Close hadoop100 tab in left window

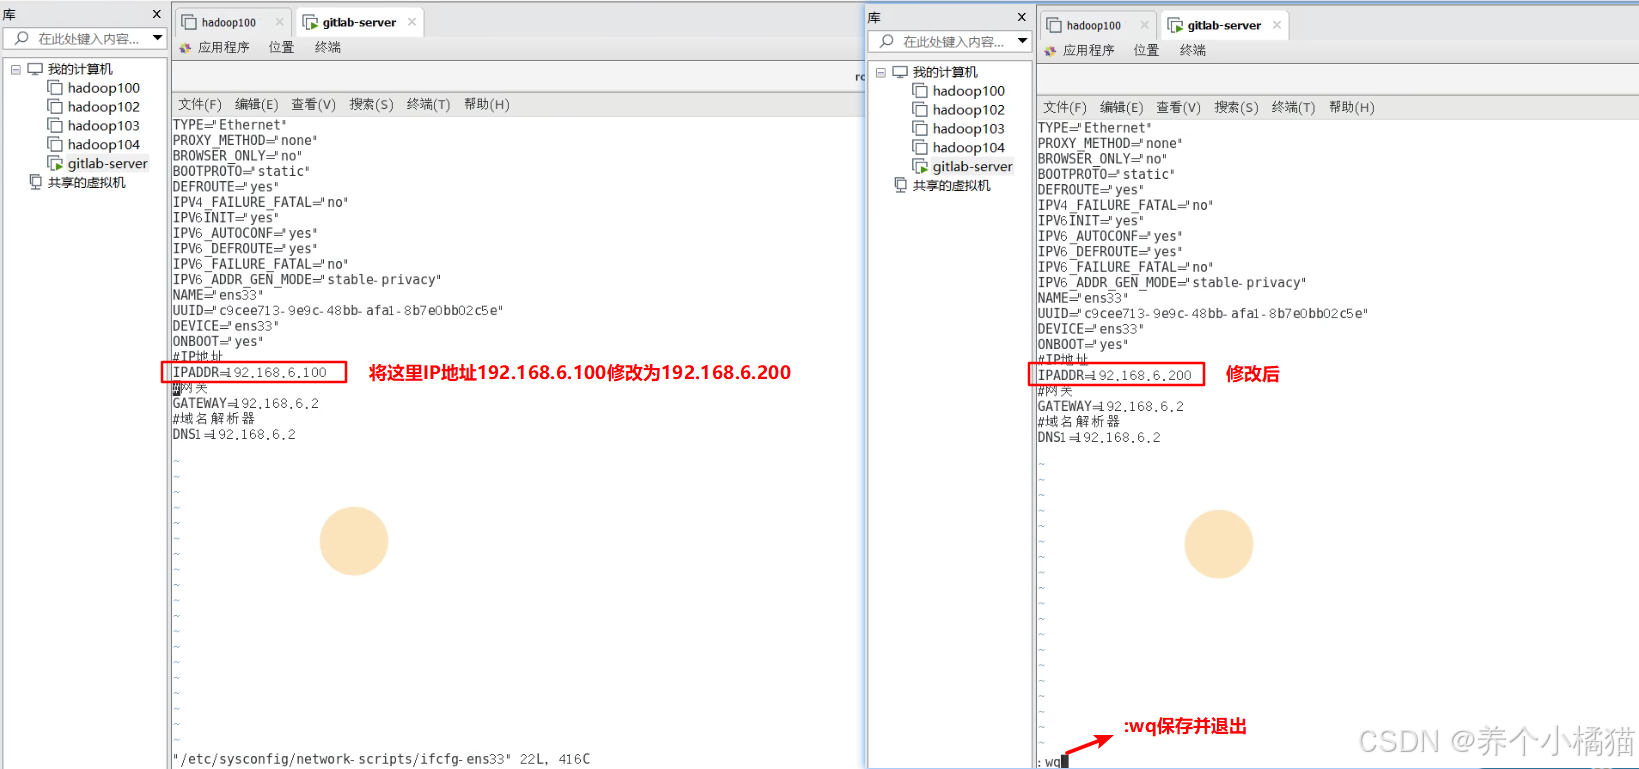tap(279, 22)
